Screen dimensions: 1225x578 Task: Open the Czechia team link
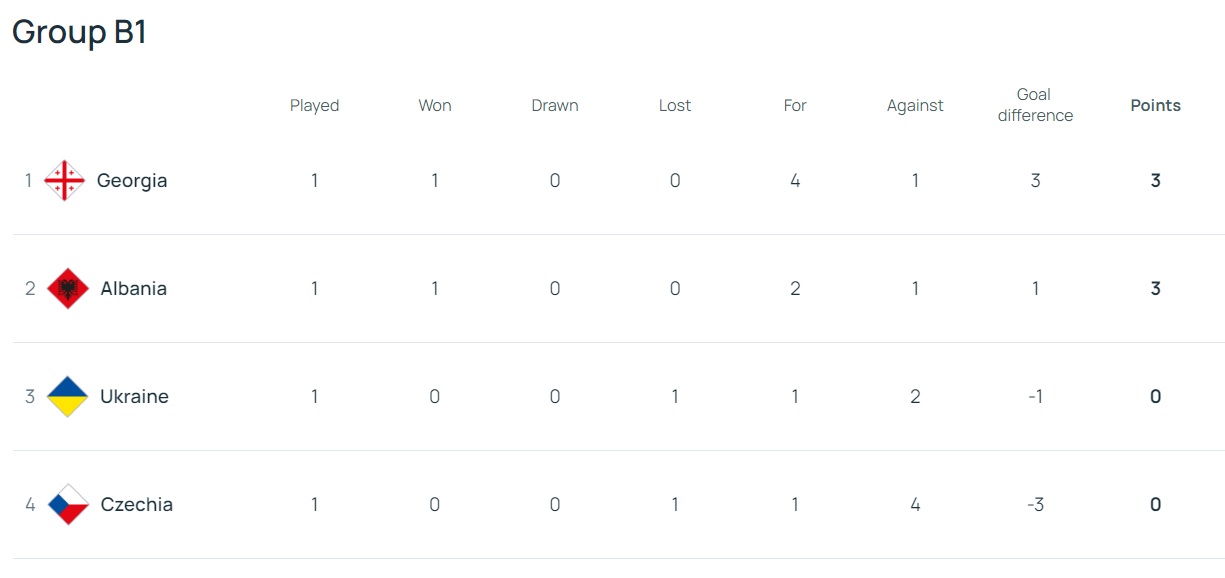(x=137, y=505)
